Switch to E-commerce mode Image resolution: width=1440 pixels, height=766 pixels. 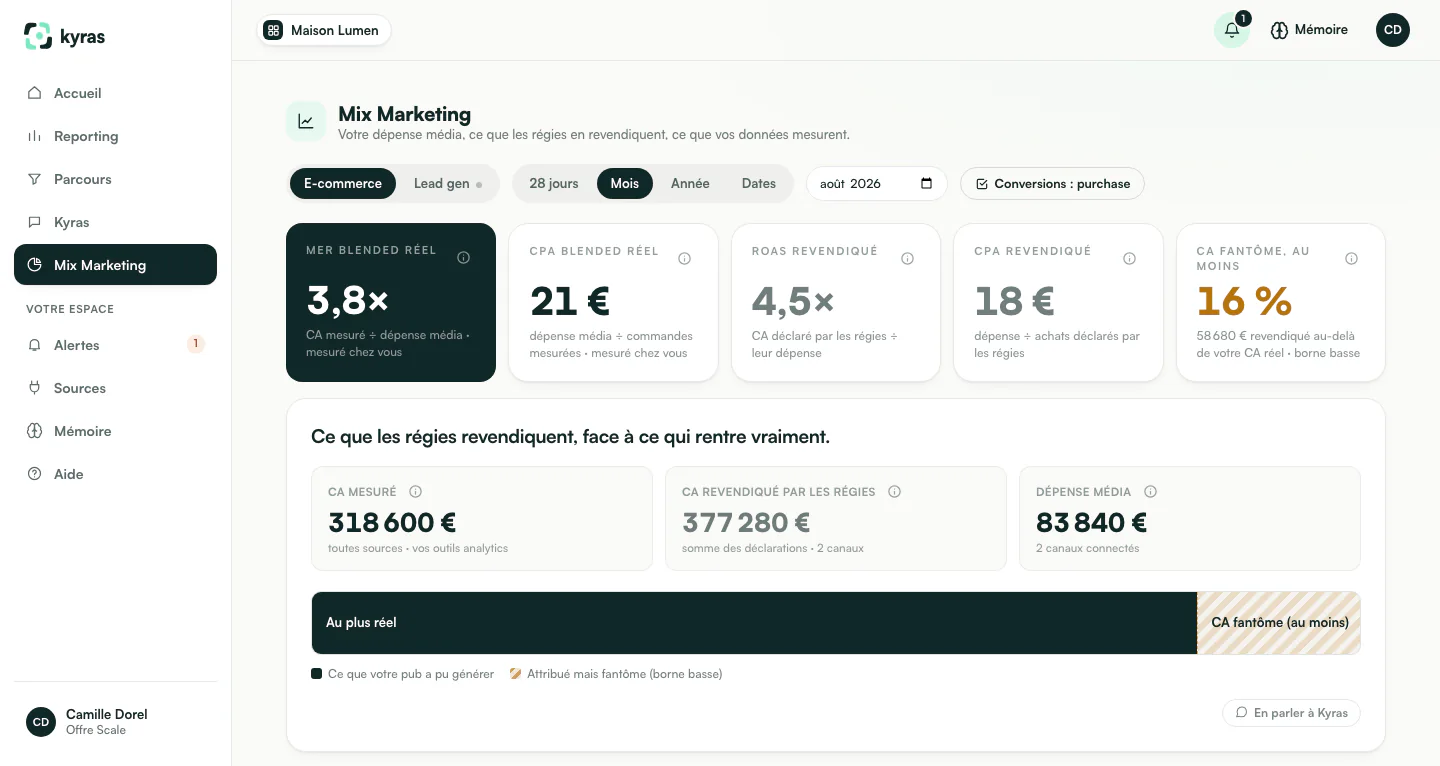343,184
